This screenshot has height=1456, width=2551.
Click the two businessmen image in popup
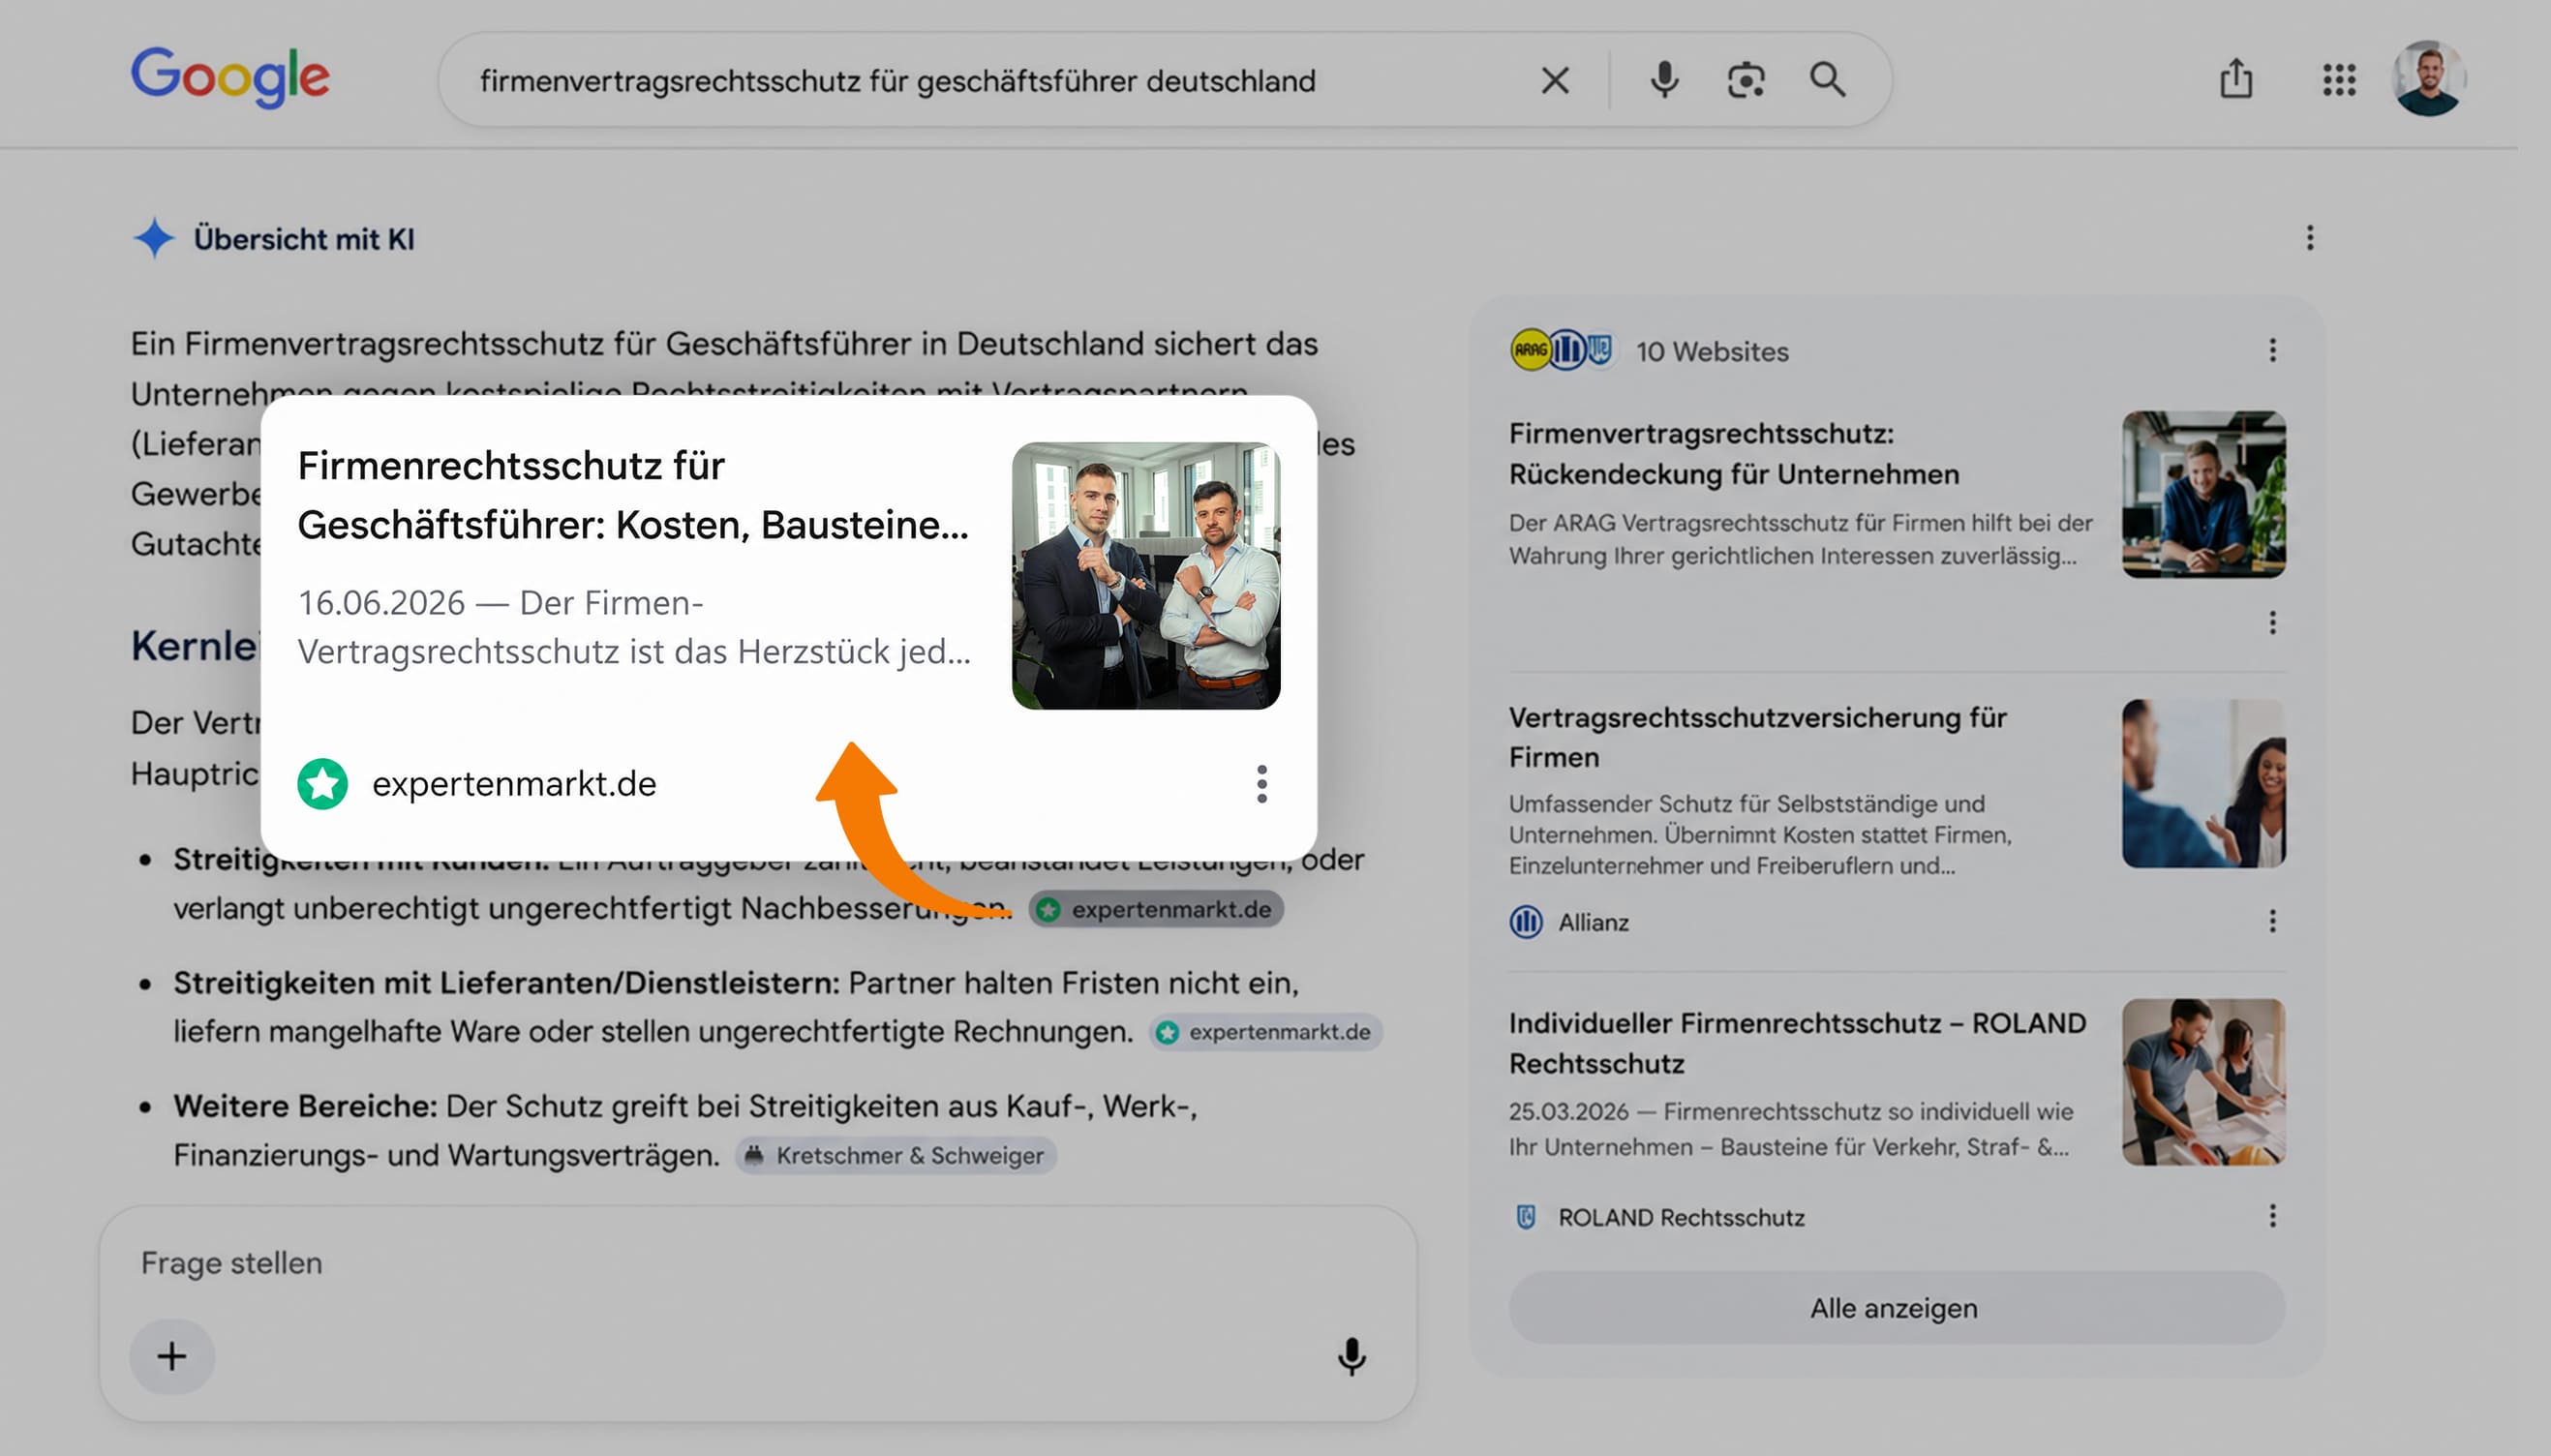click(1146, 576)
